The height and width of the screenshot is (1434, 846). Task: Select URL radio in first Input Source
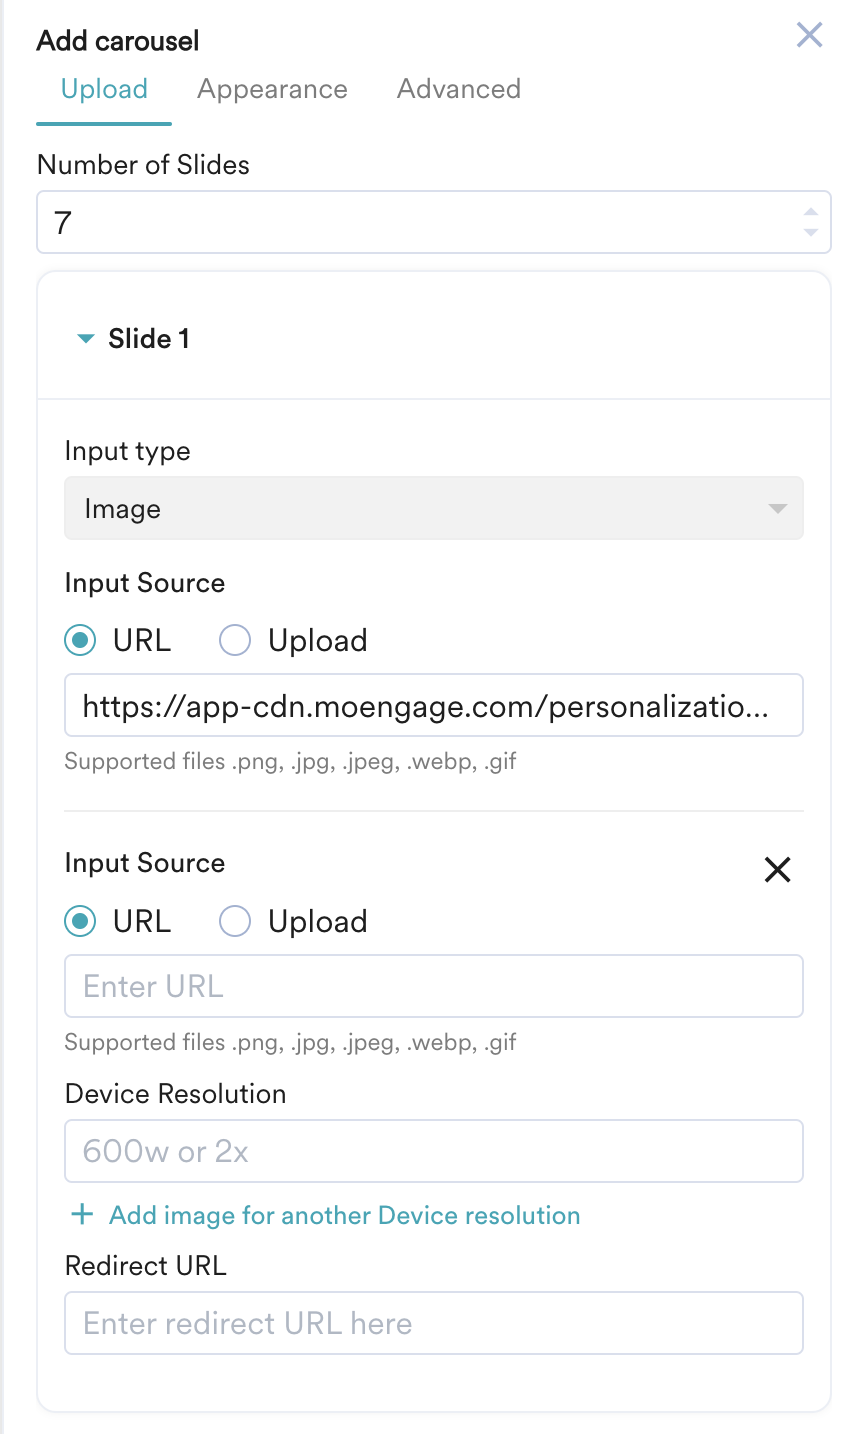(80, 640)
